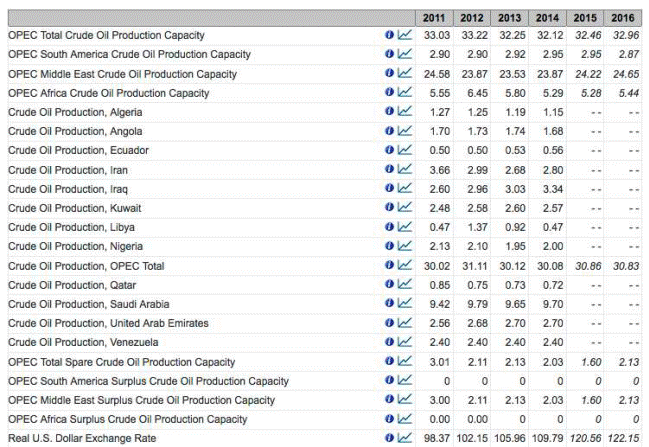Image resolution: width=649 pixels, height=447 pixels.
Task: Click info icon for Crude Oil Production, Nigeria
Action: [389, 245]
